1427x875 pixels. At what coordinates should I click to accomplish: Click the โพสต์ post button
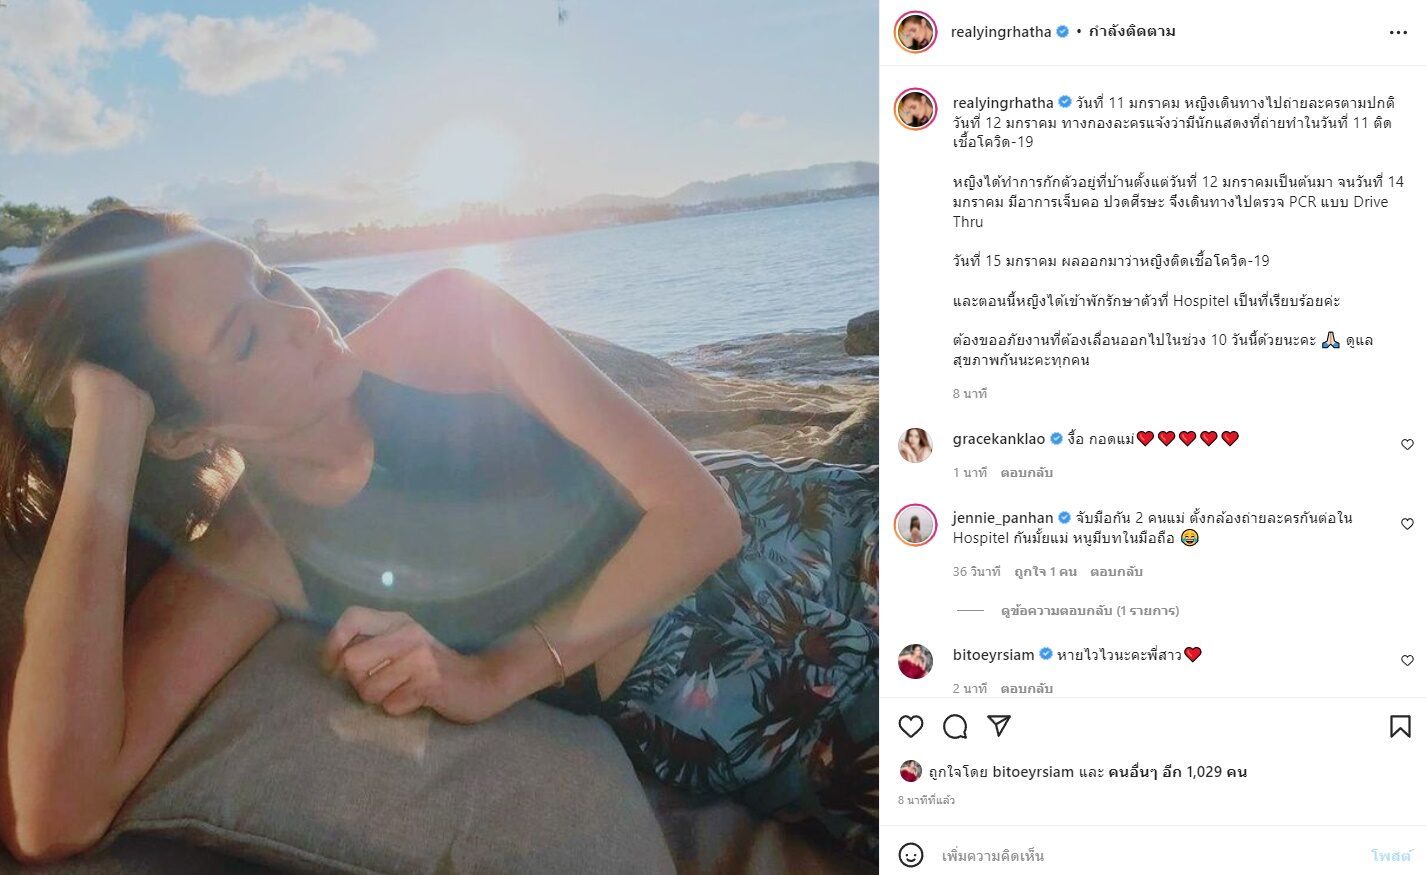point(1391,856)
